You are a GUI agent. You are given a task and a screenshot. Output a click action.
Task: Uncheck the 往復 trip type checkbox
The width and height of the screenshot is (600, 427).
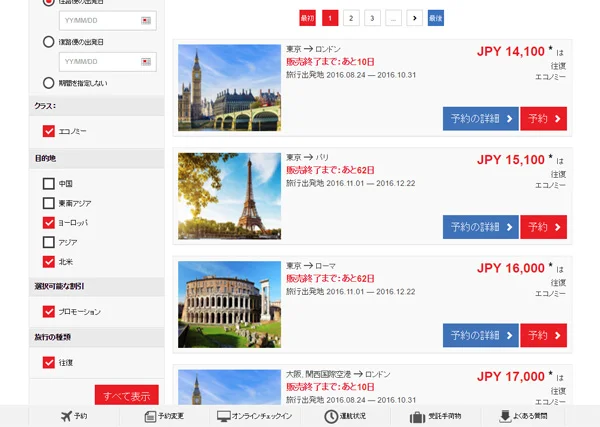tap(49, 362)
